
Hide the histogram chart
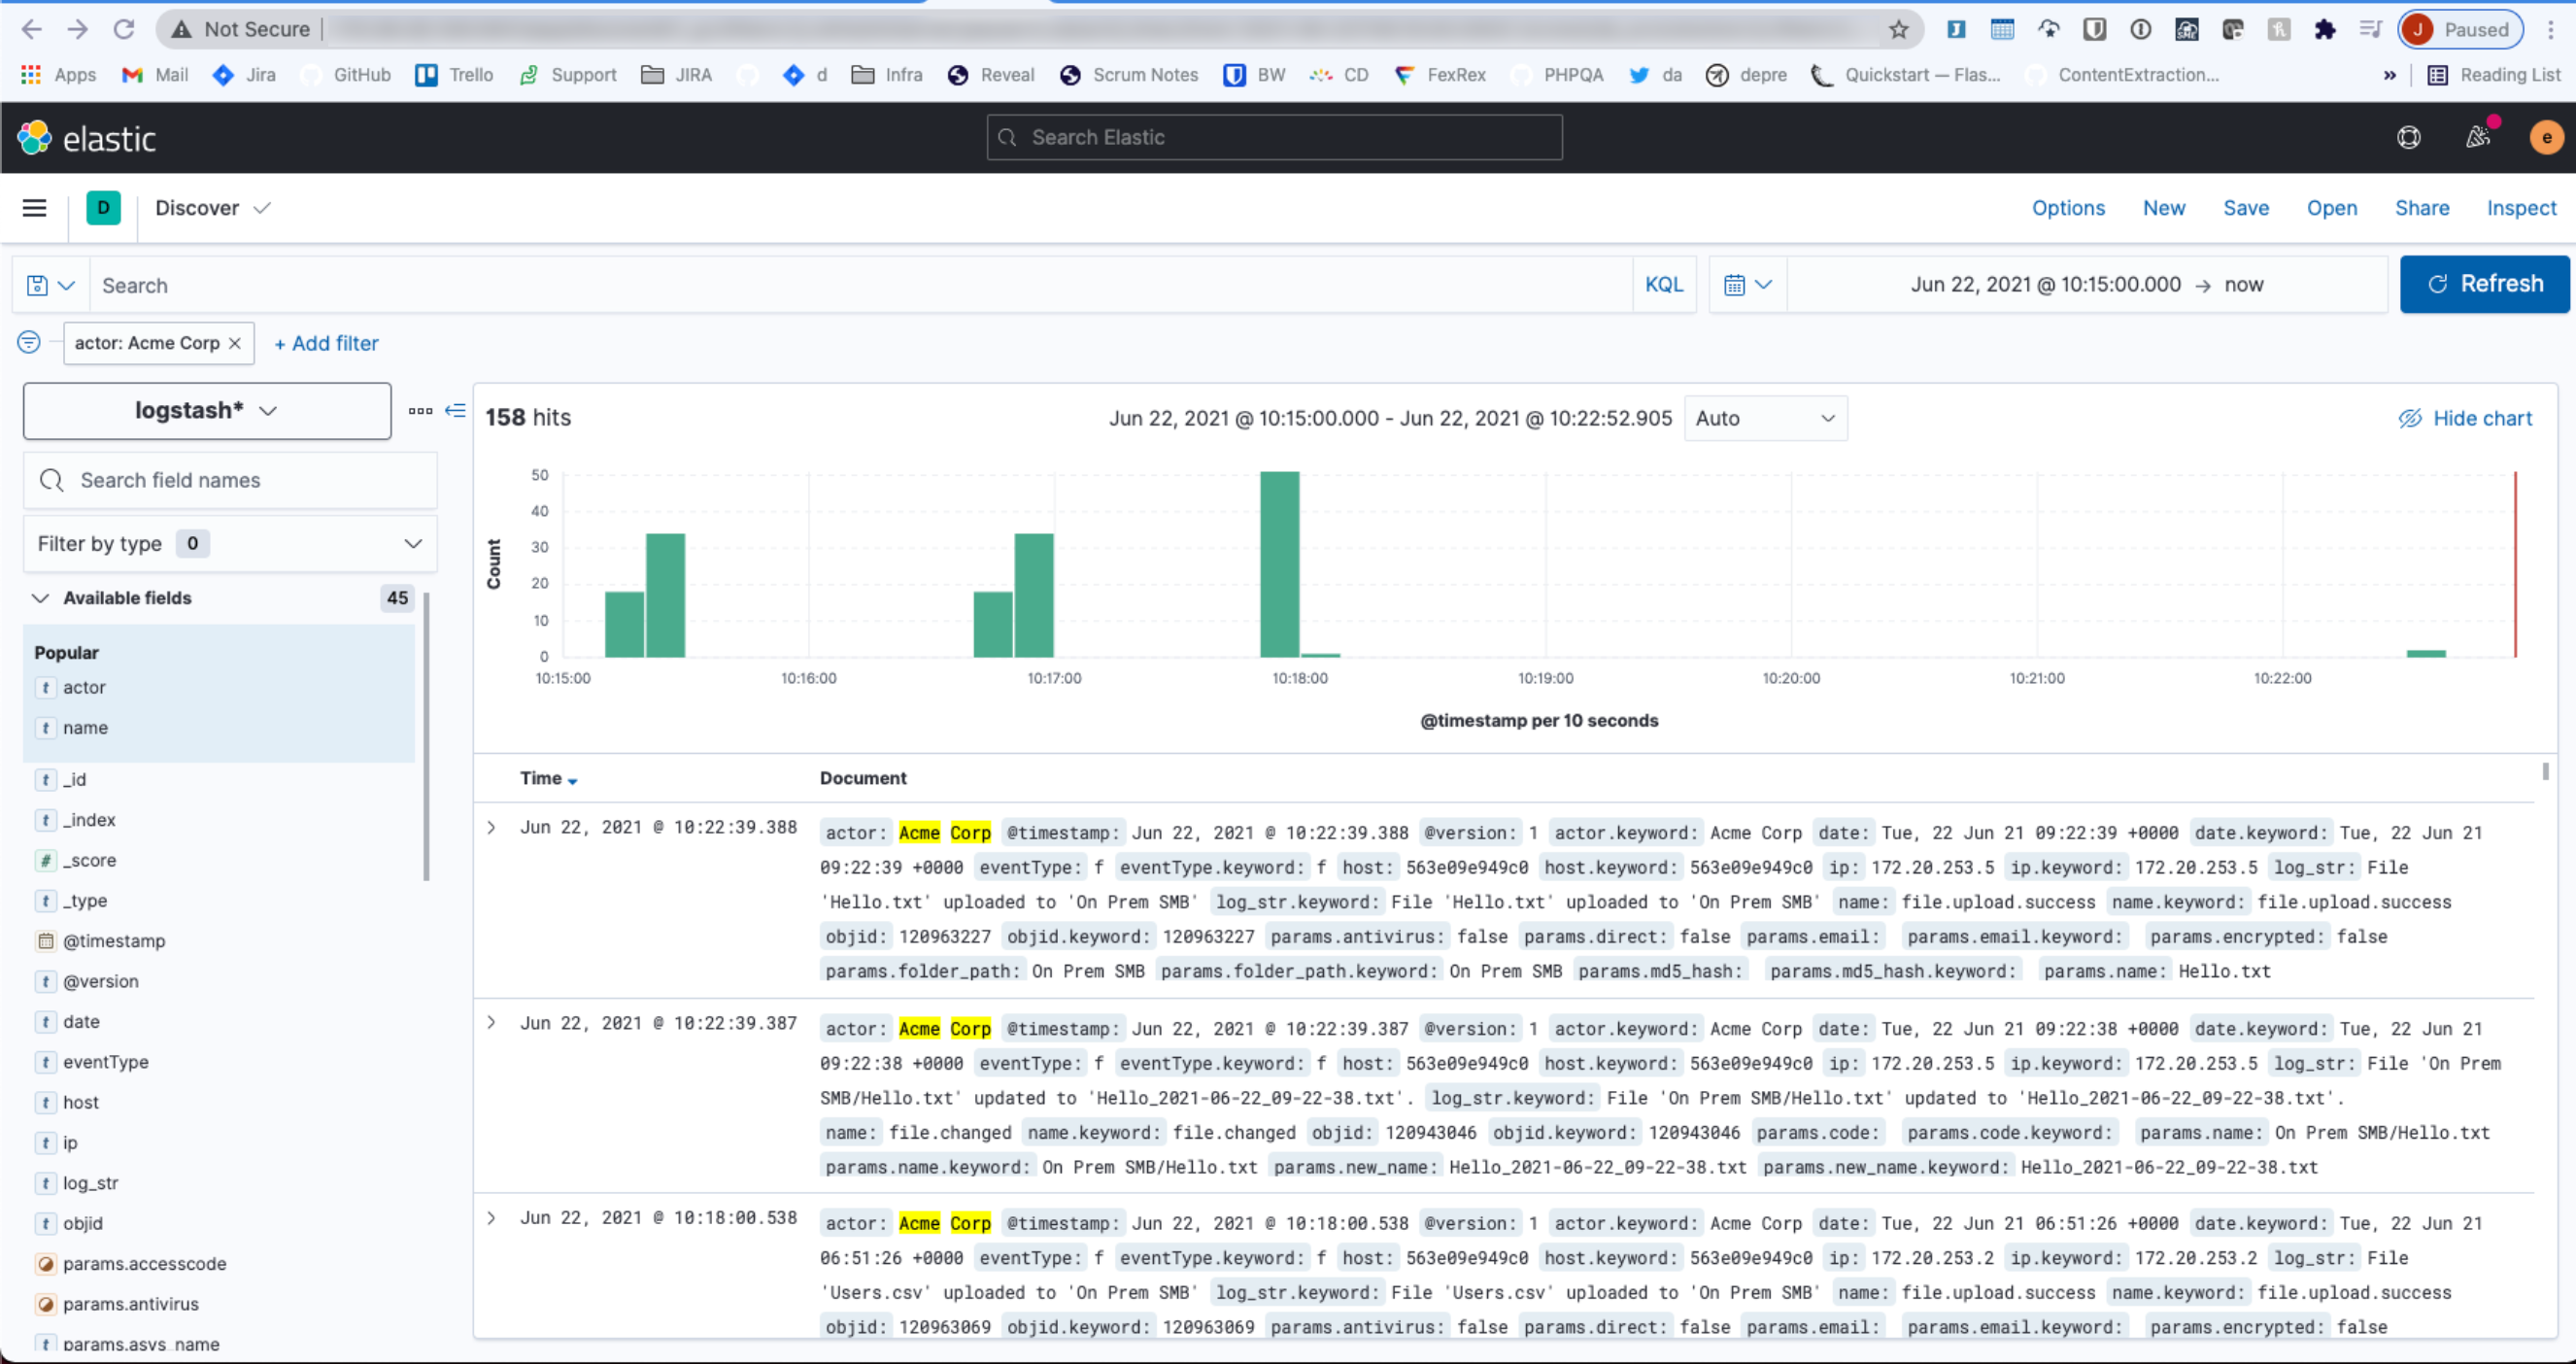click(x=2465, y=418)
